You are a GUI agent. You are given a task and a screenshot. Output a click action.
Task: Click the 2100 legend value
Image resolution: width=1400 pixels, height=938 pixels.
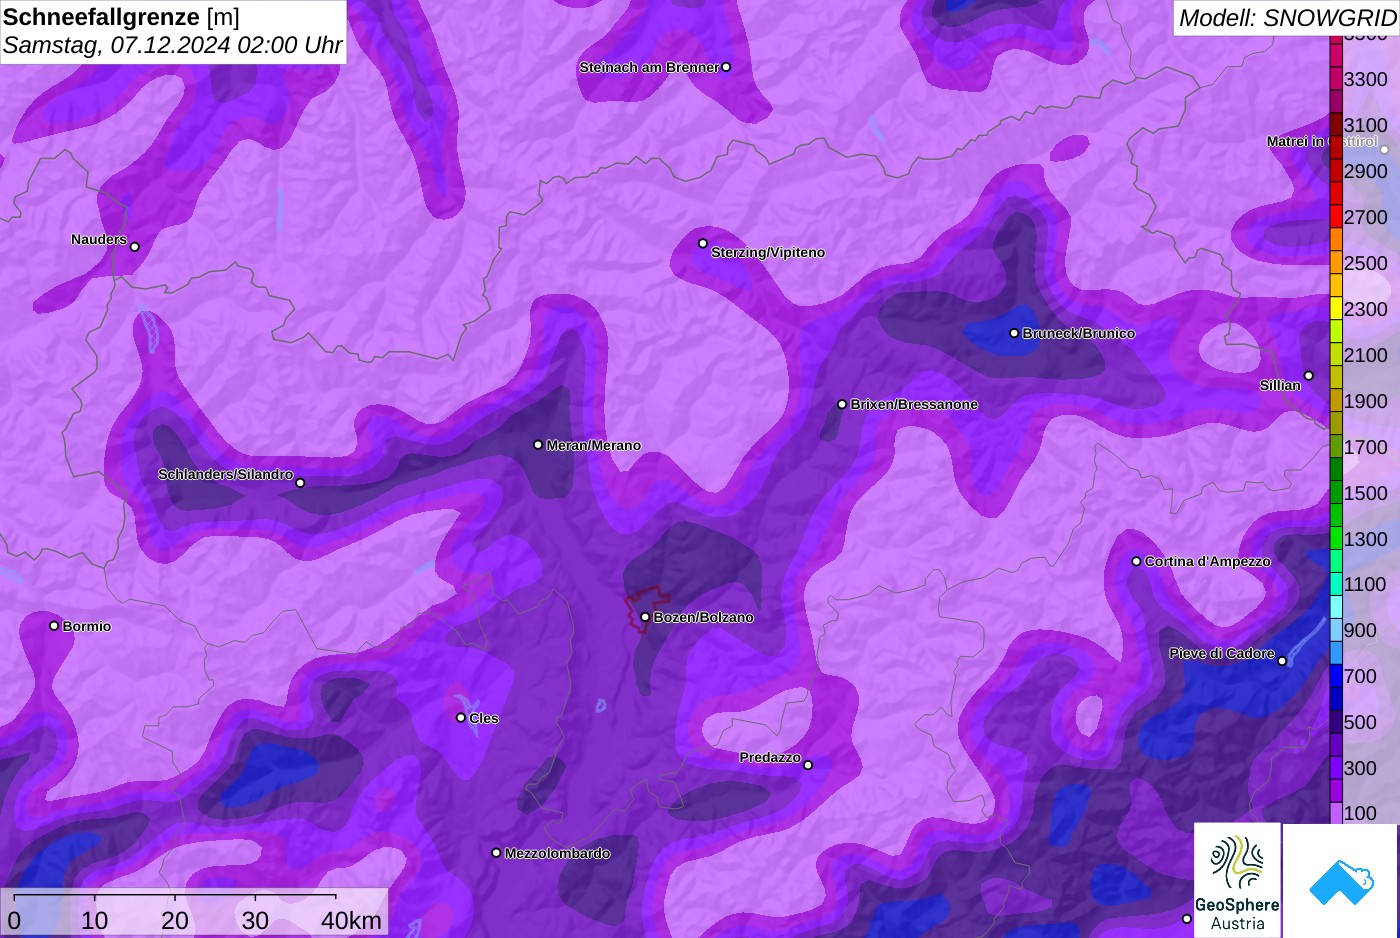(x=1366, y=355)
